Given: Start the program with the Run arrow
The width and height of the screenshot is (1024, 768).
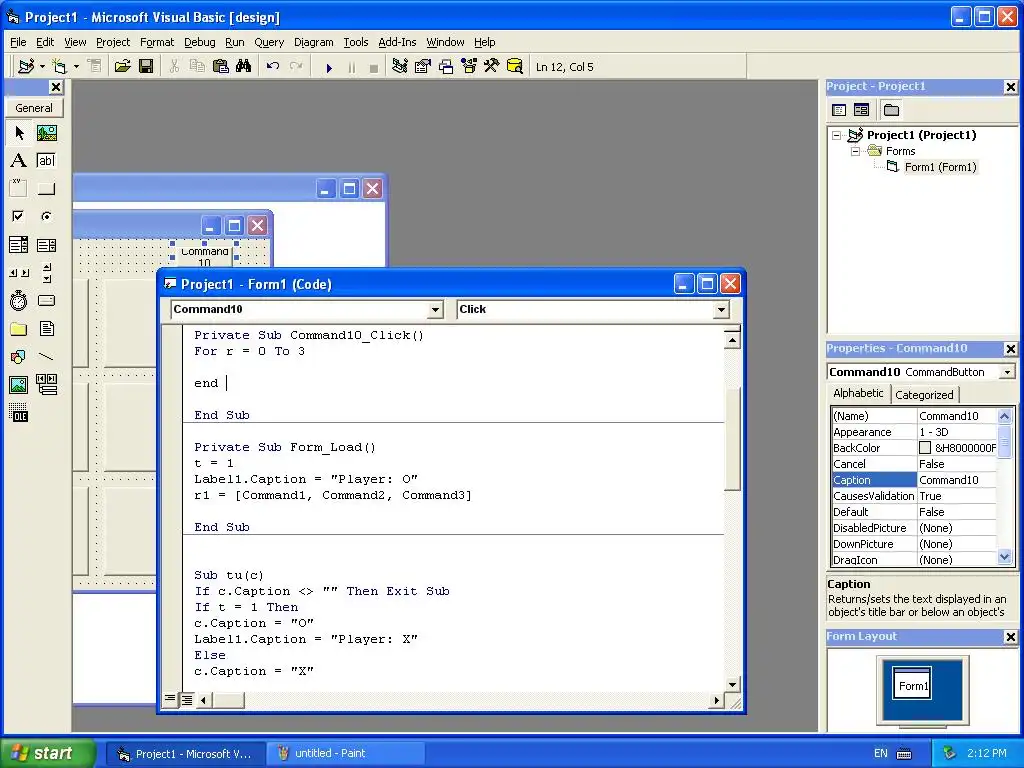Looking at the screenshot, I should (329, 67).
